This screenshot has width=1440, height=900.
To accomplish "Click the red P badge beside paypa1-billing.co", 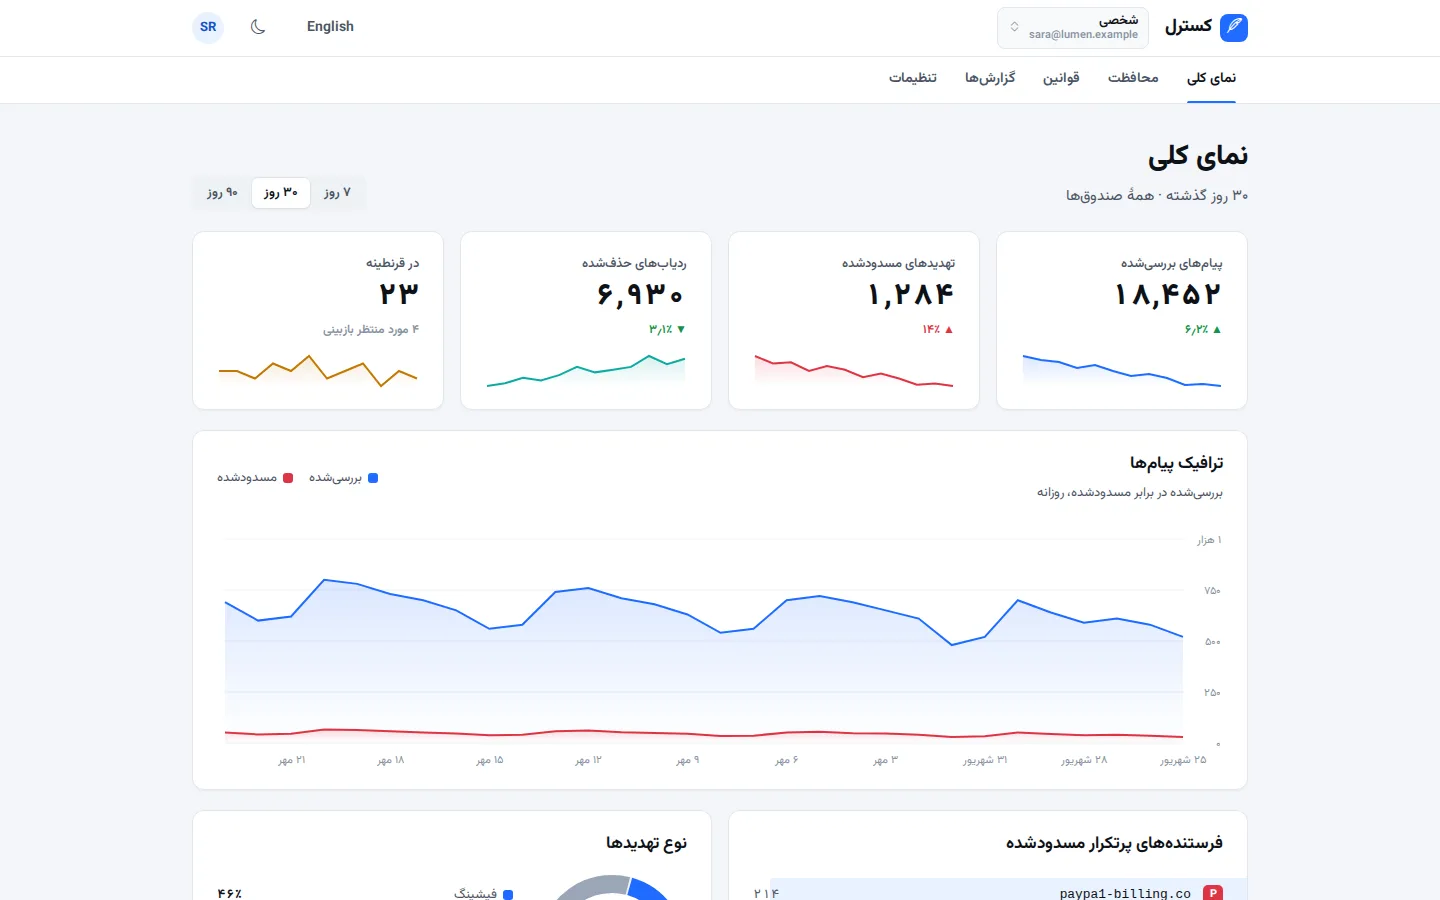I will click(1213, 893).
